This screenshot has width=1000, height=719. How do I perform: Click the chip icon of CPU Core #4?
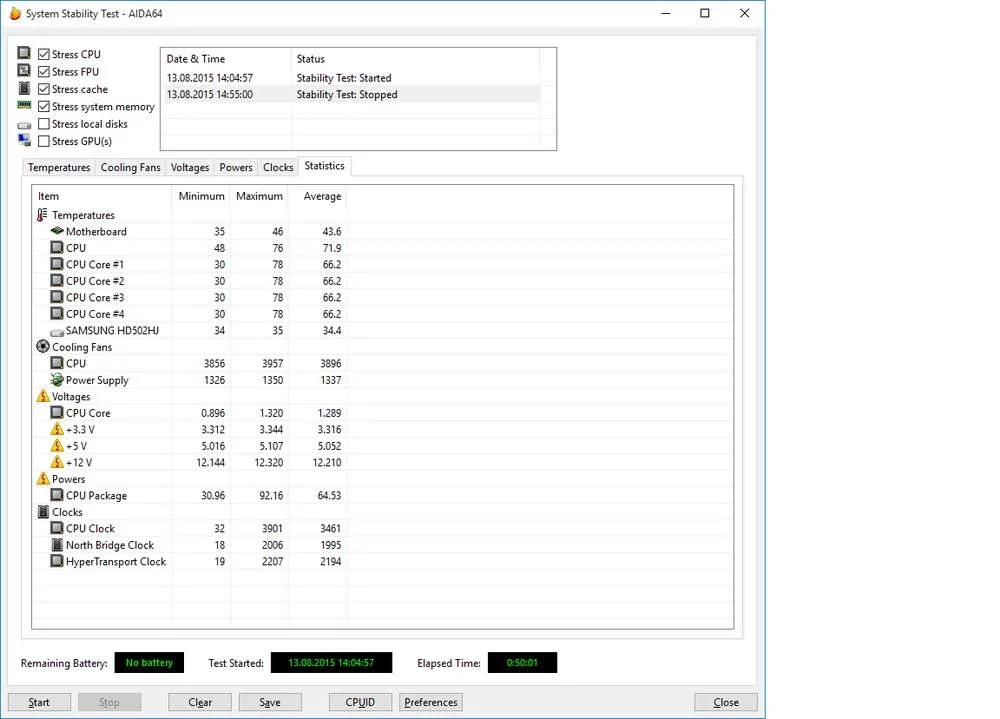pos(57,313)
